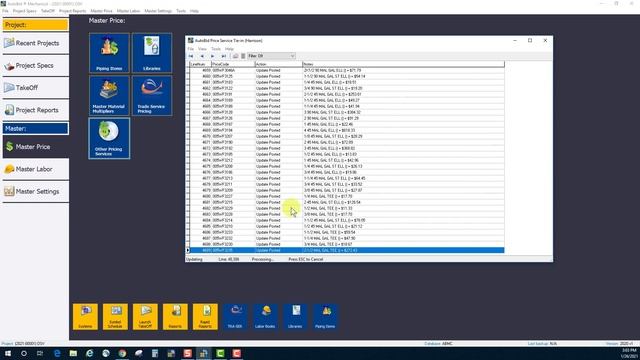Click the Master section header in the sidebar
This screenshot has height=360, width=640.
point(36,129)
